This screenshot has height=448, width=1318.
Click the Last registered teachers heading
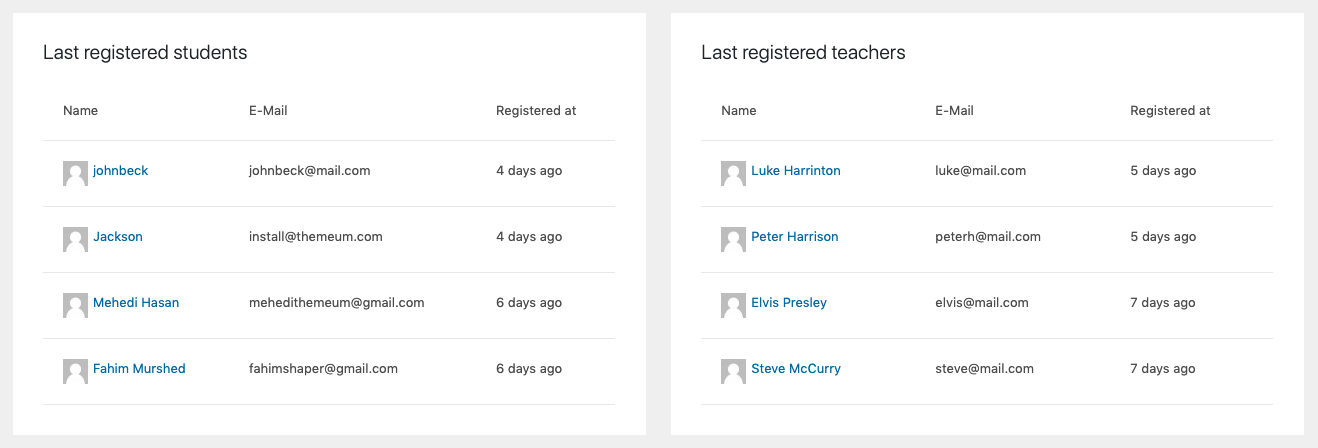803,52
